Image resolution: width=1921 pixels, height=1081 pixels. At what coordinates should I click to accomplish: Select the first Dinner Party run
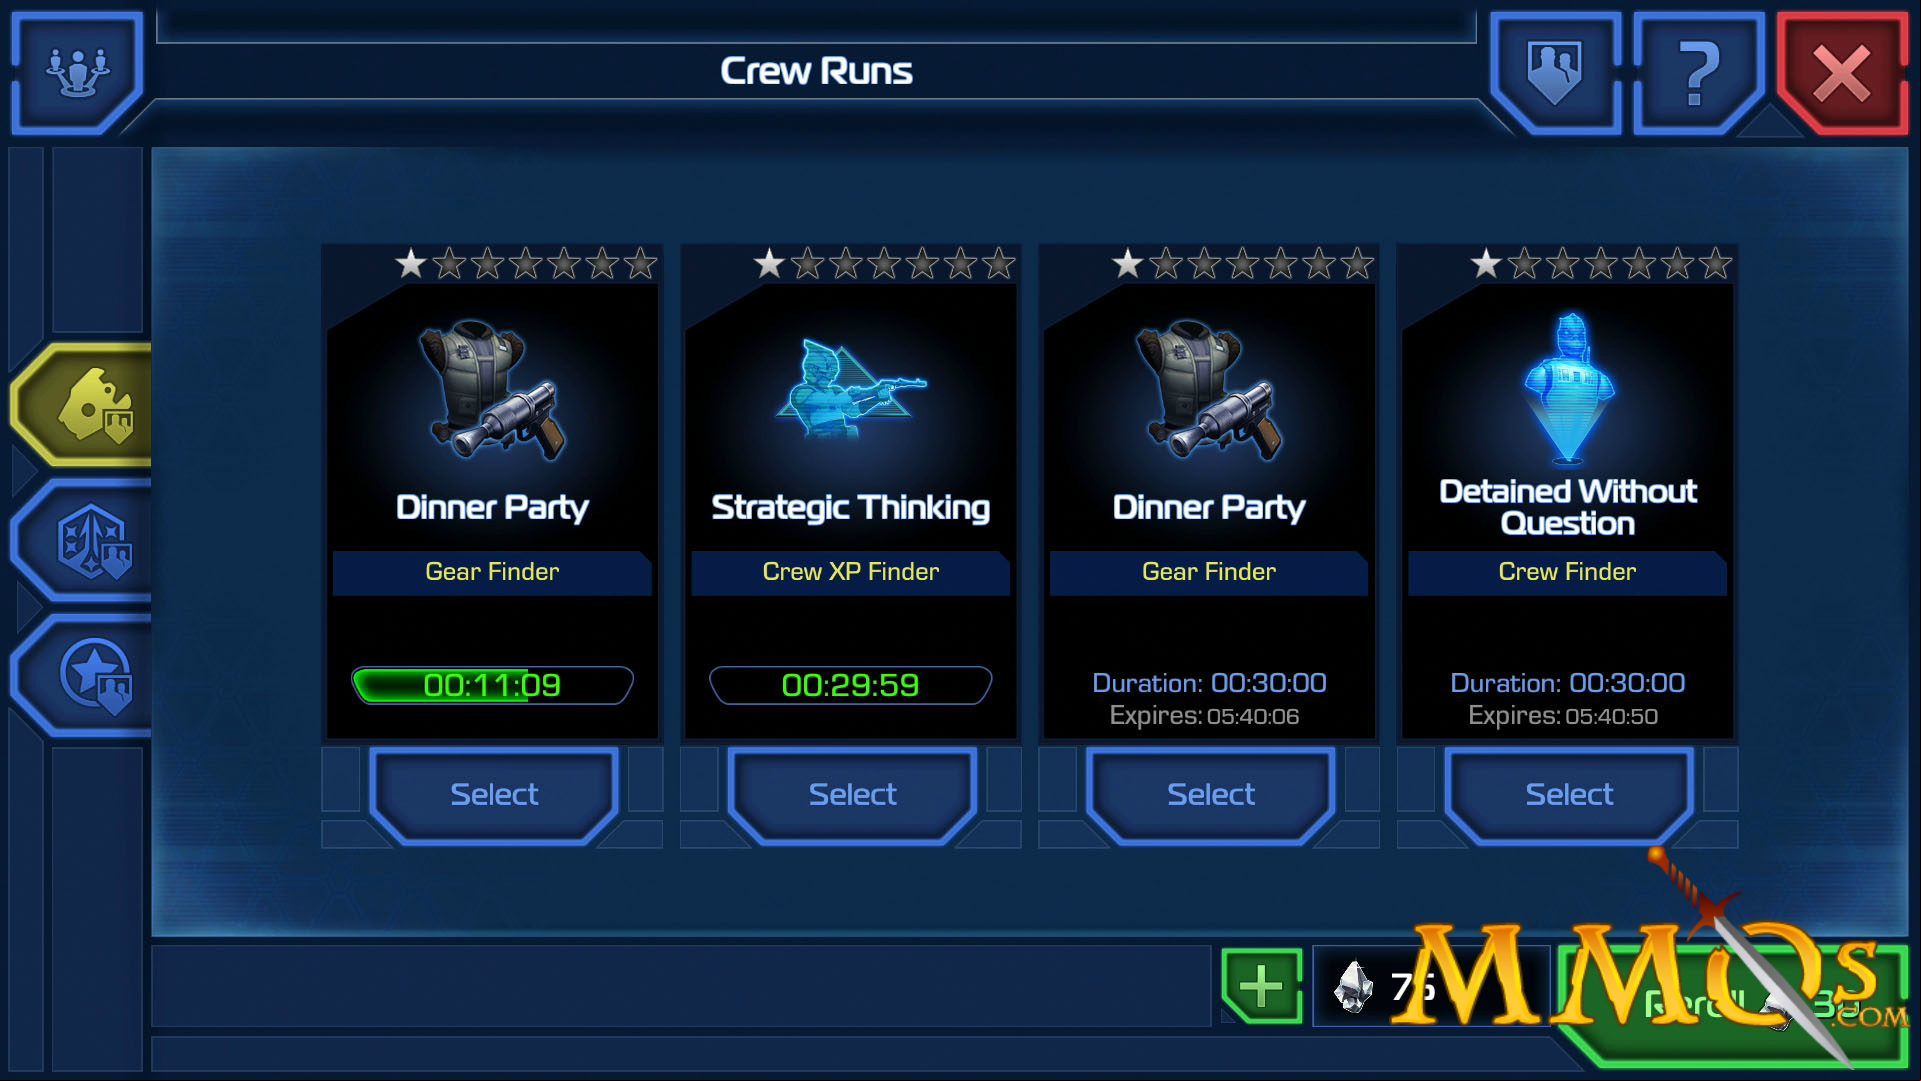pyautogui.click(x=494, y=795)
